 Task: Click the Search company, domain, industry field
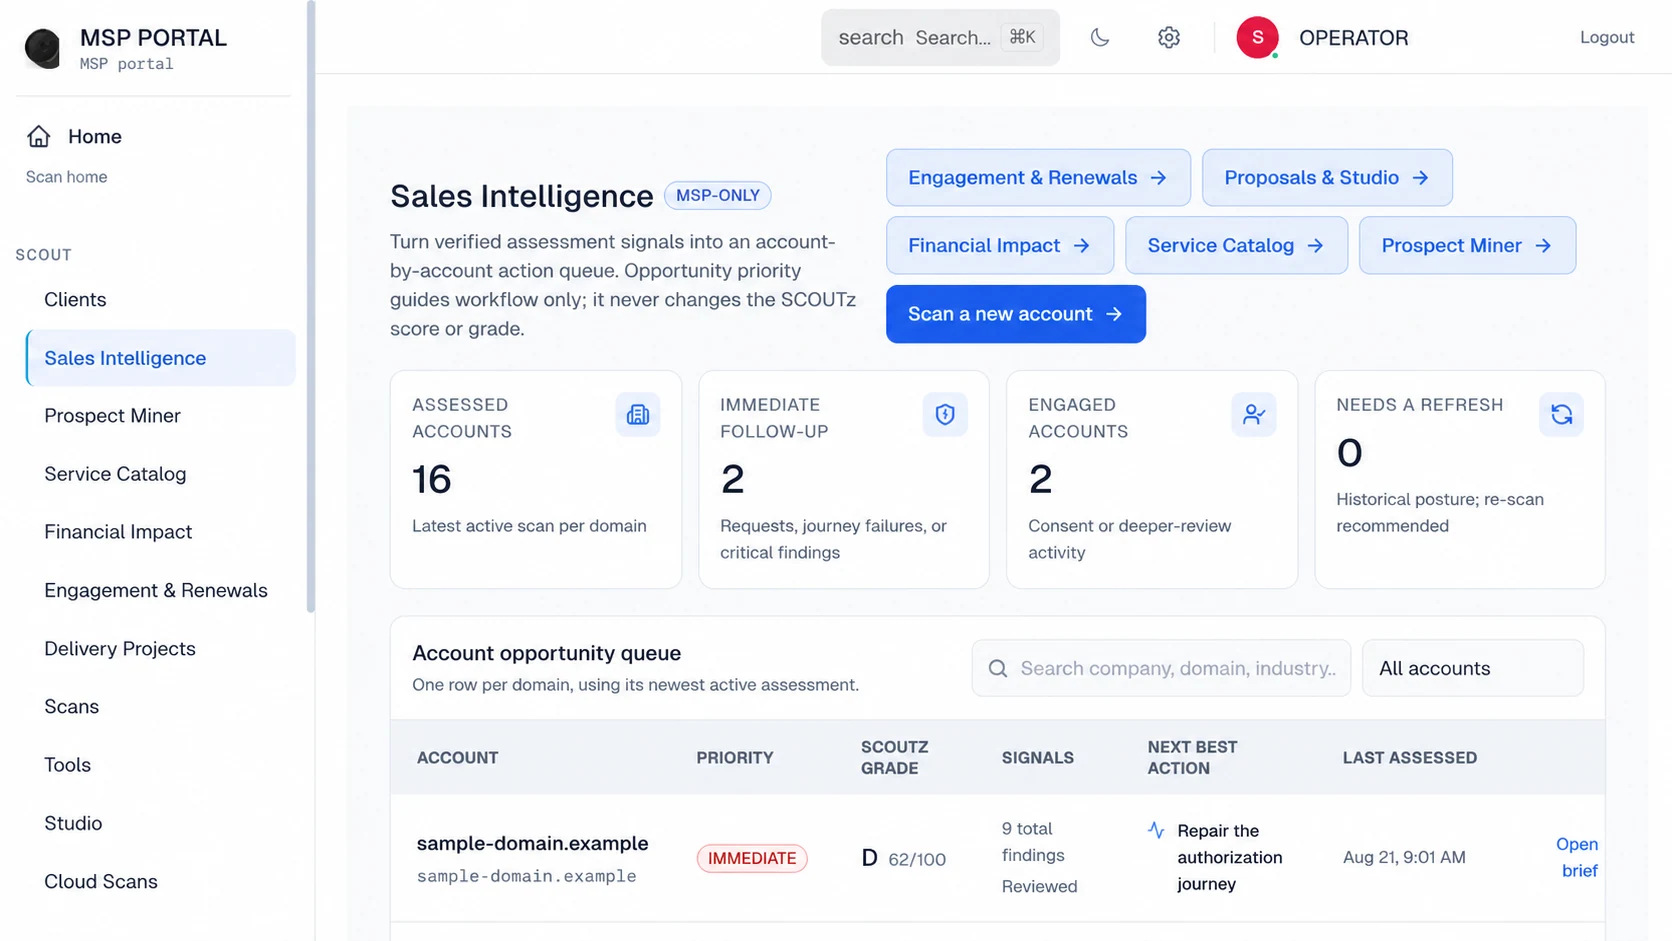tap(1161, 668)
